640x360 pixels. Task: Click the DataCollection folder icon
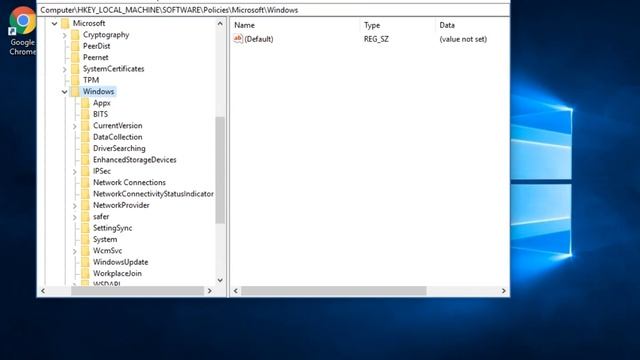pyautogui.click(x=85, y=137)
